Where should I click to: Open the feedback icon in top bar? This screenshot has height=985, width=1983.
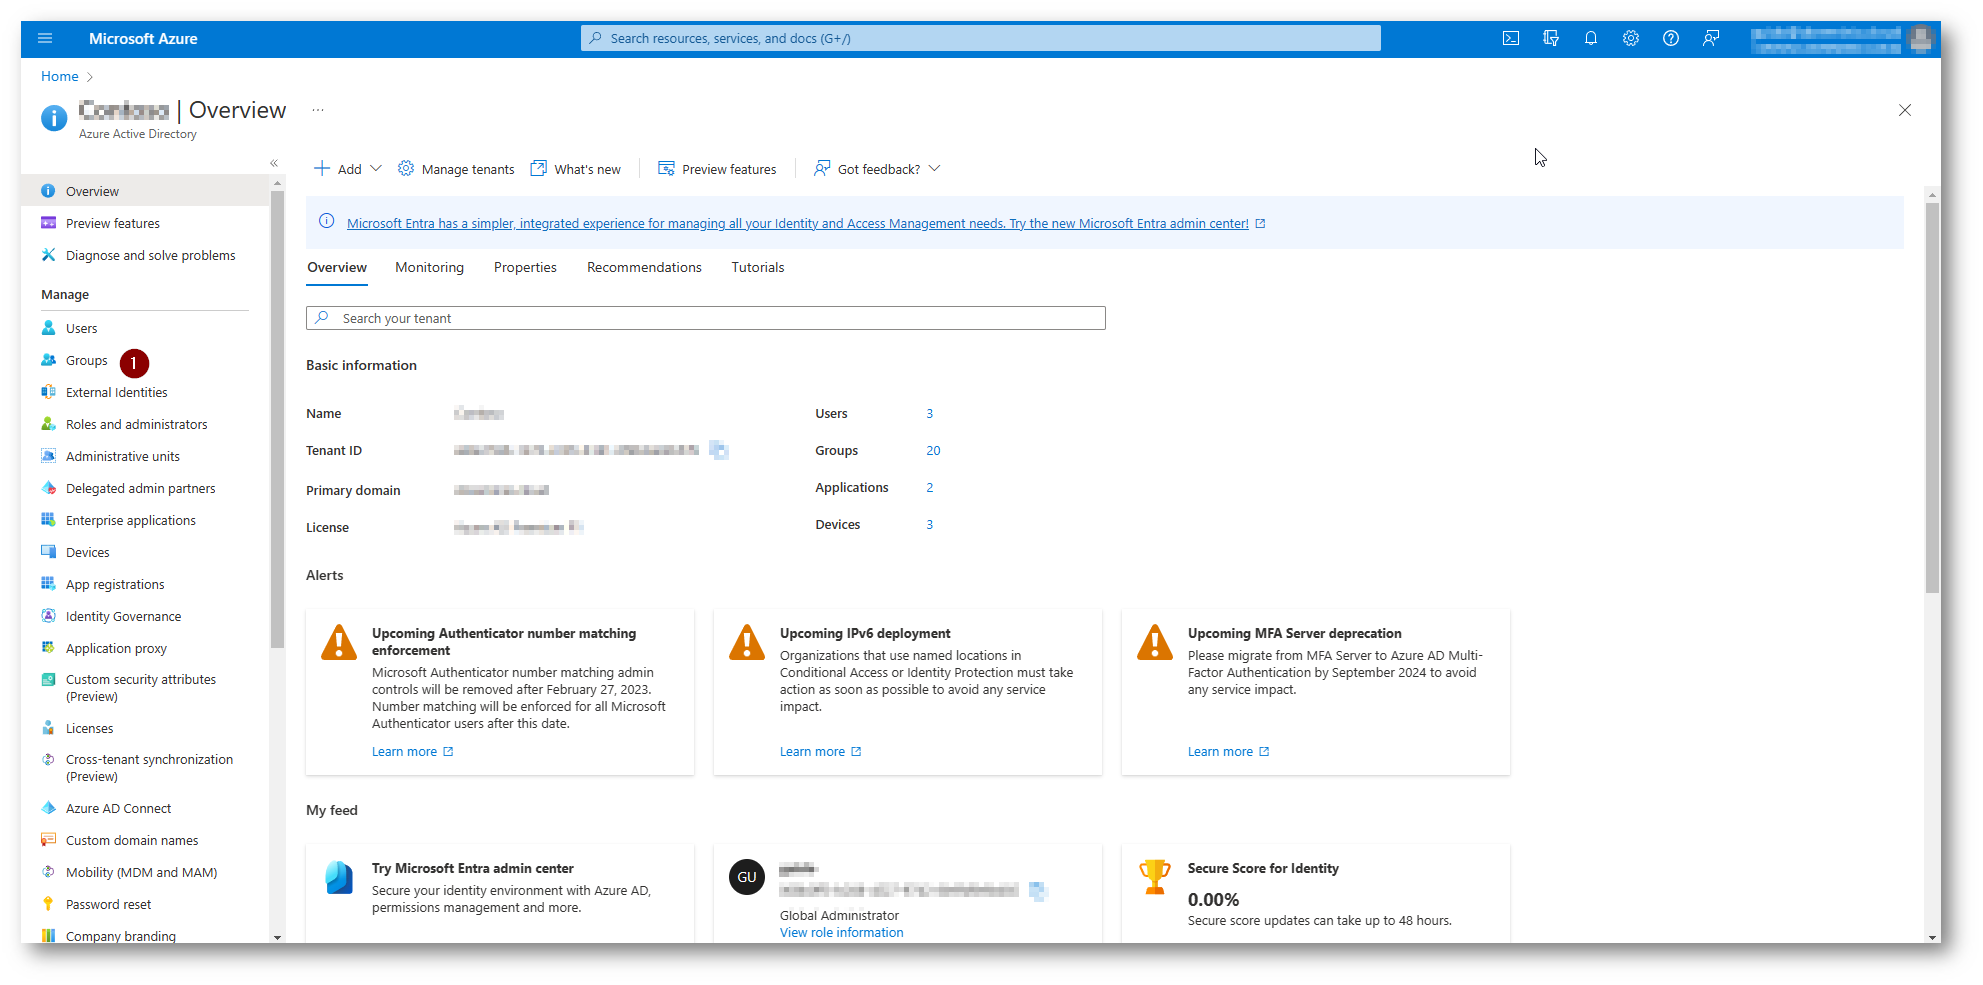(1711, 39)
